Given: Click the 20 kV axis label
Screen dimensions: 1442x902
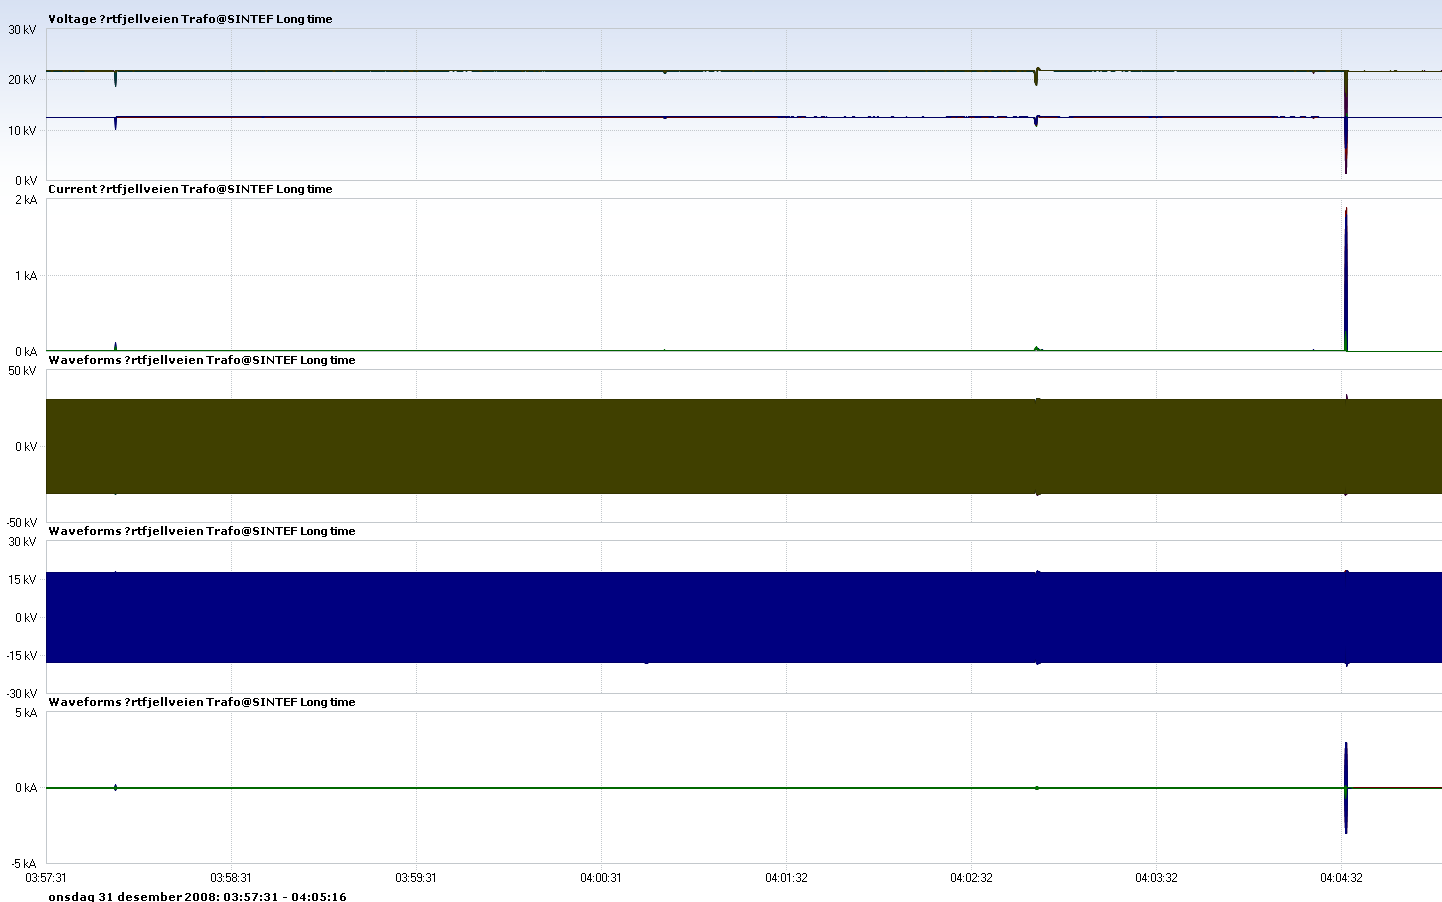Looking at the screenshot, I should [x=23, y=80].
